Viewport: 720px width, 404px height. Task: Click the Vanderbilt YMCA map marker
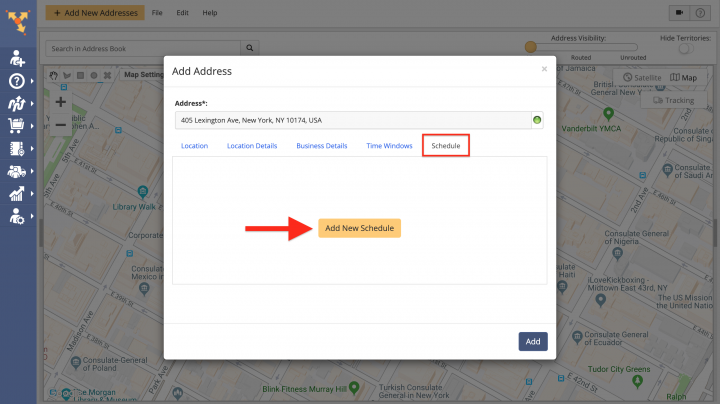tap(608, 113)
